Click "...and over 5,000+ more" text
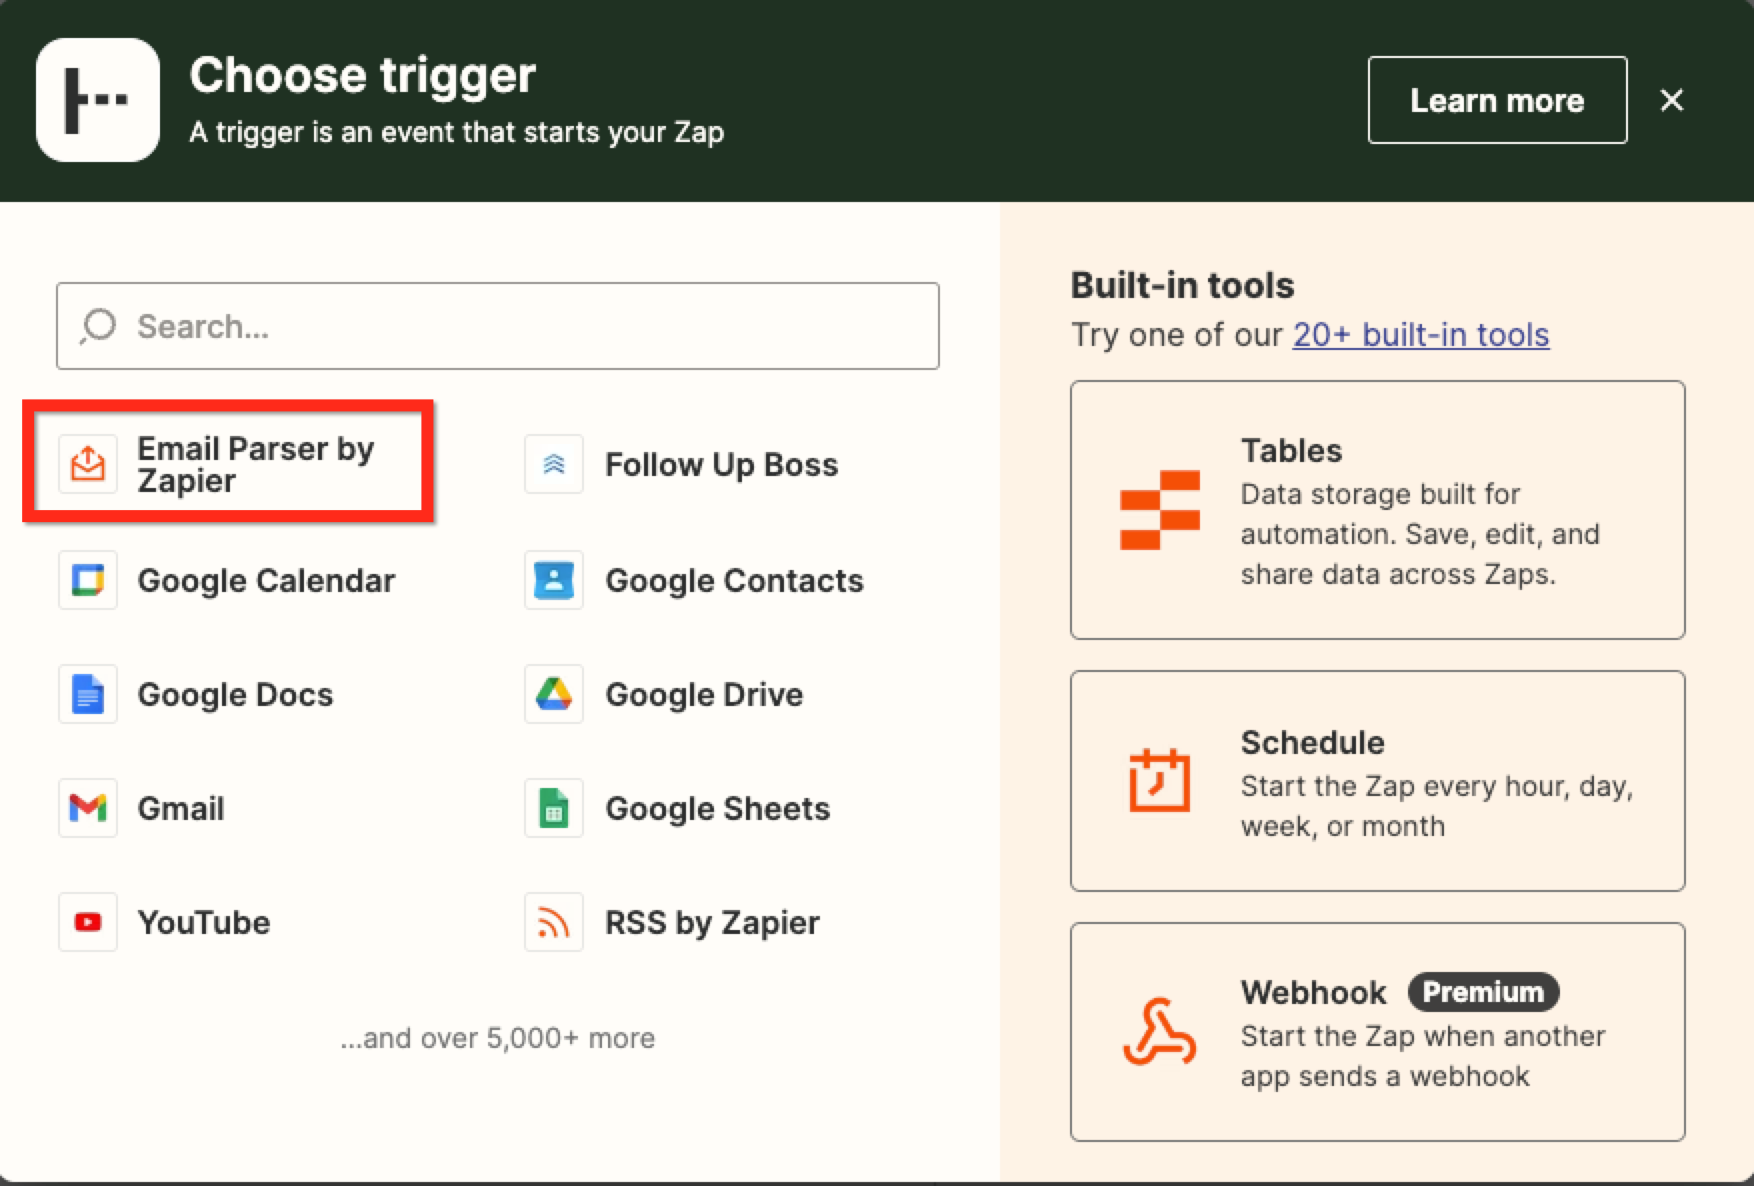Image resolution: width=1754 pixels, height=1186 pixels. tap(498, 1038)
